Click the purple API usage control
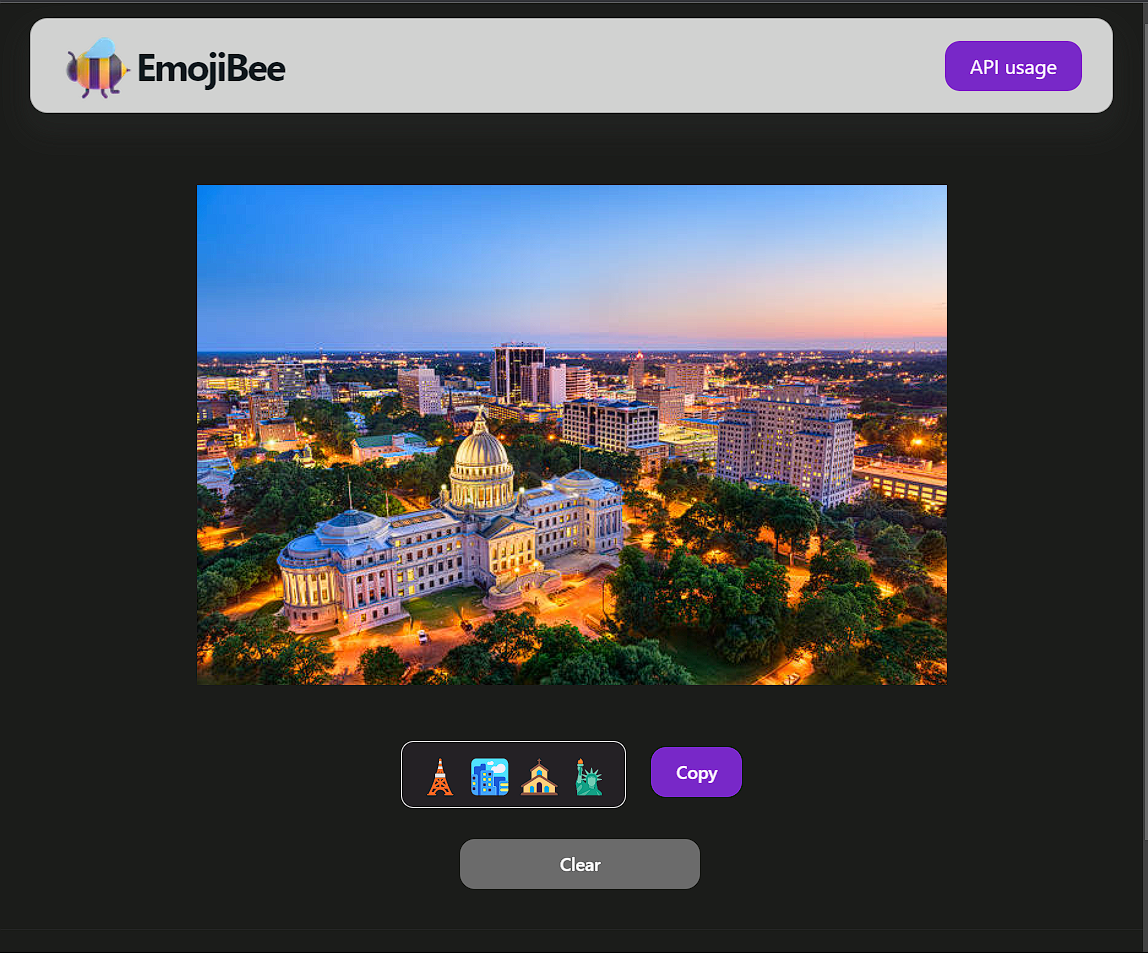The height and width of the screenshot is (953, 1148). (x=1013, y=66)
